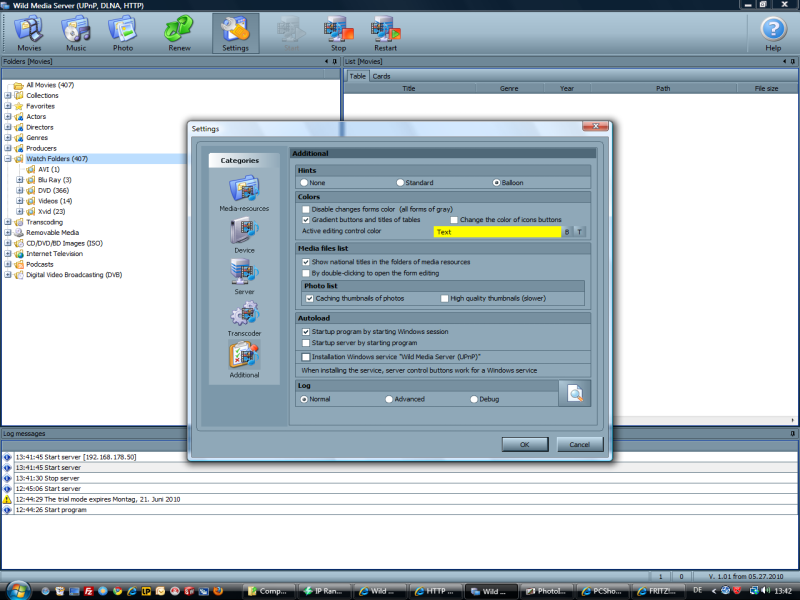Click the trial mode warning icon in log
The width and height of the screenshot is (800, 600).
[7, 499]
